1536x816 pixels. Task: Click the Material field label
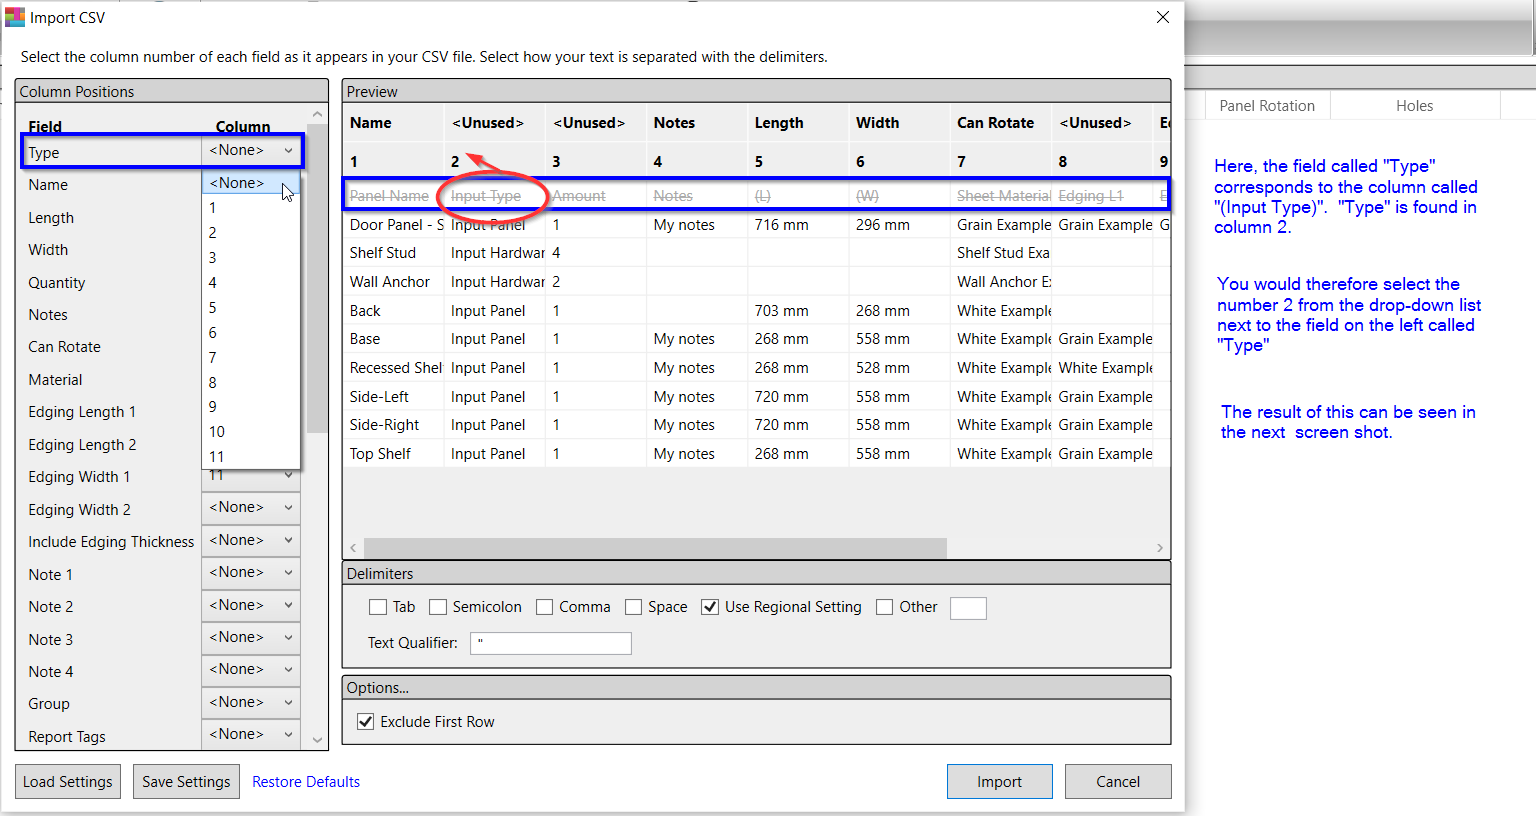pos(56,380)
